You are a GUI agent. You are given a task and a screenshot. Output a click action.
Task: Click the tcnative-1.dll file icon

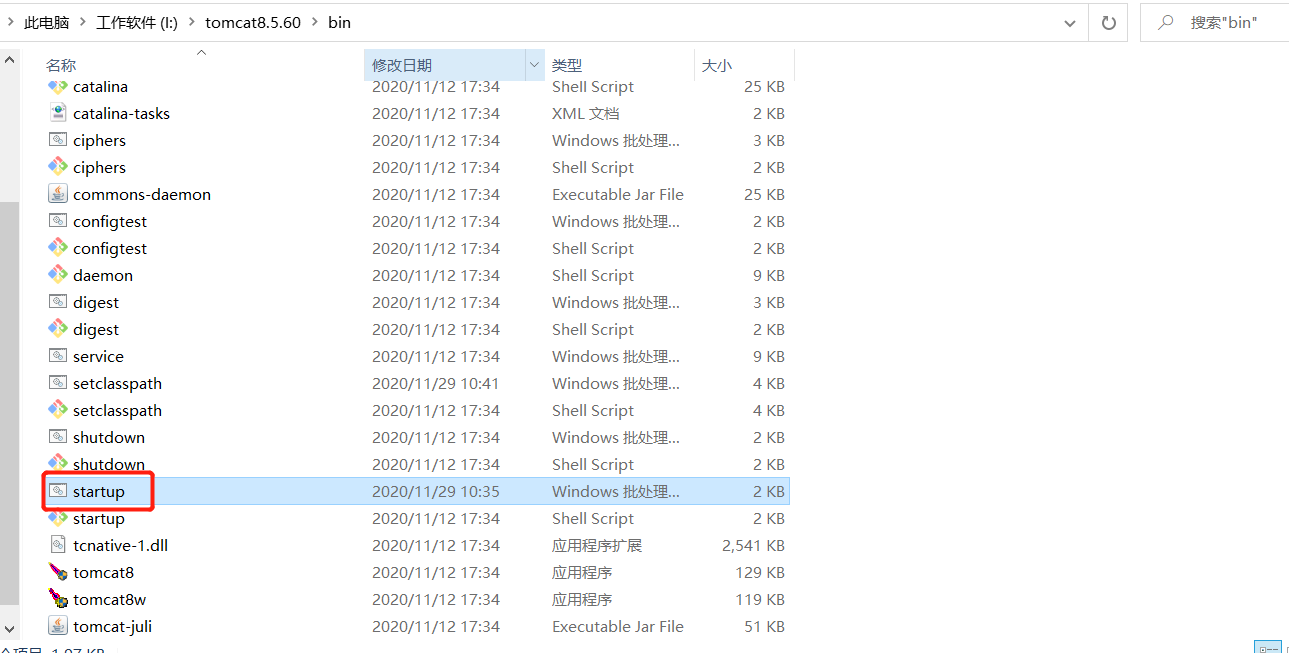click(58, 545)
